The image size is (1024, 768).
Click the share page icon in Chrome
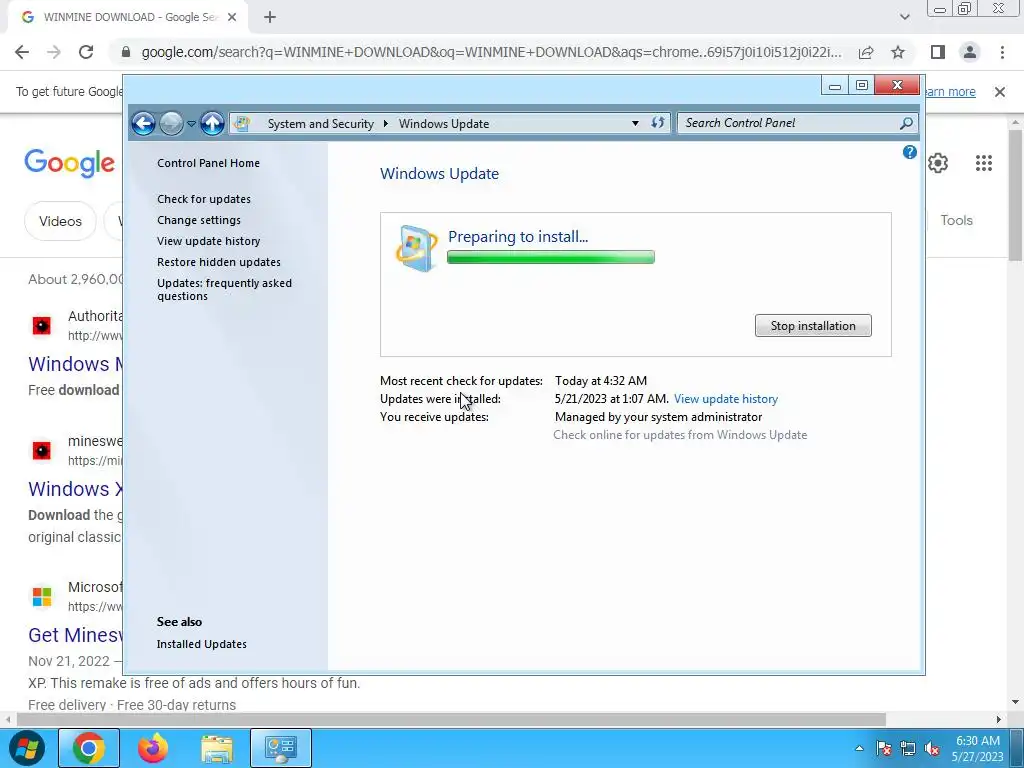(x=866, y=52)
